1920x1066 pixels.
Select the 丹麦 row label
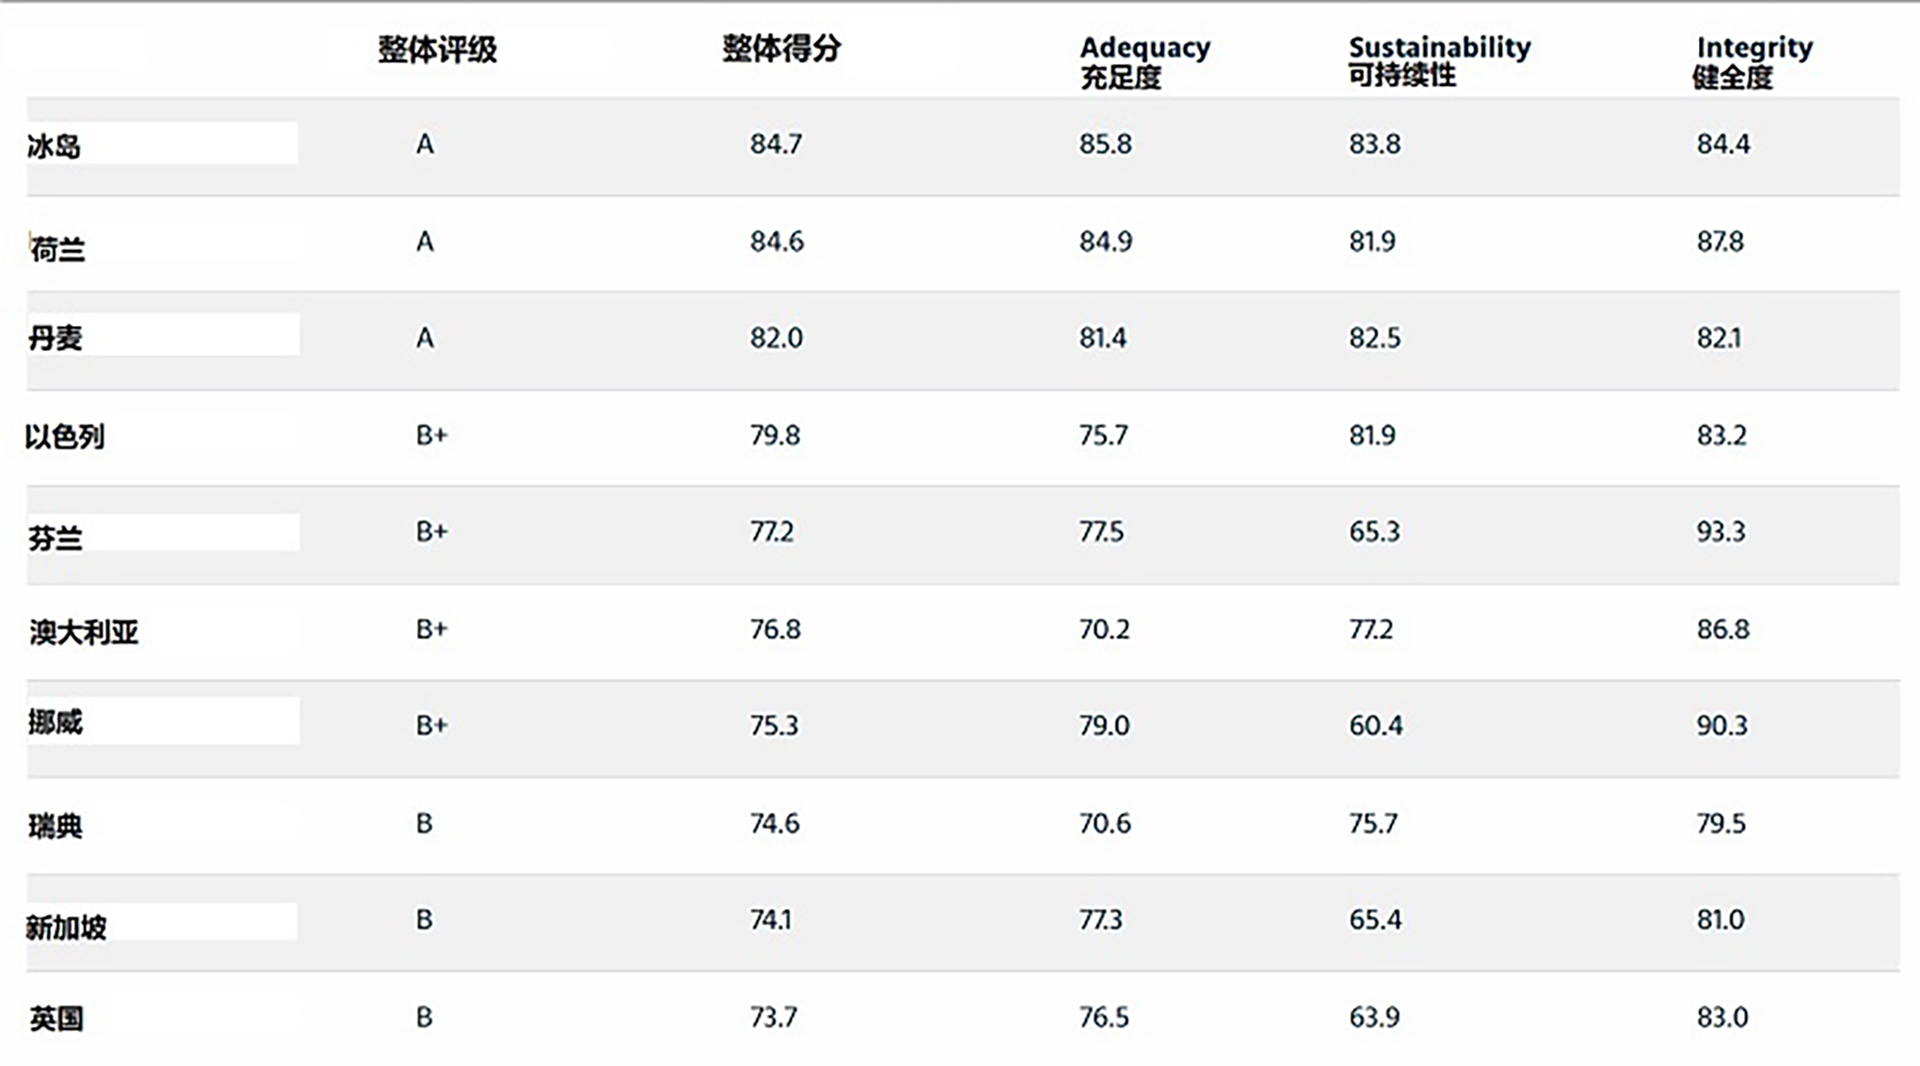(x=55, y=338)
